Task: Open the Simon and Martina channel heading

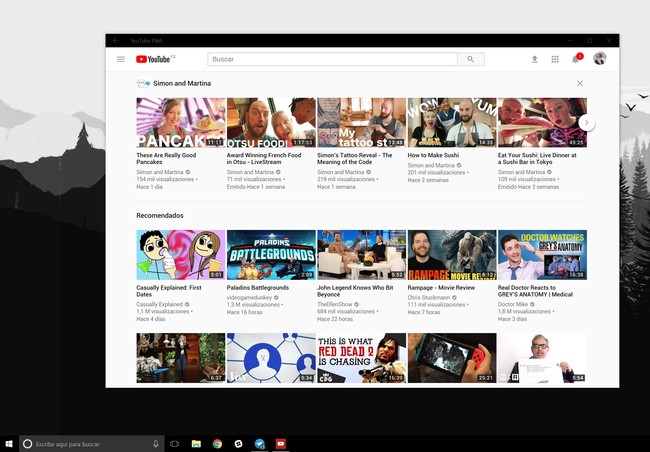Action: tap(181, 83)
